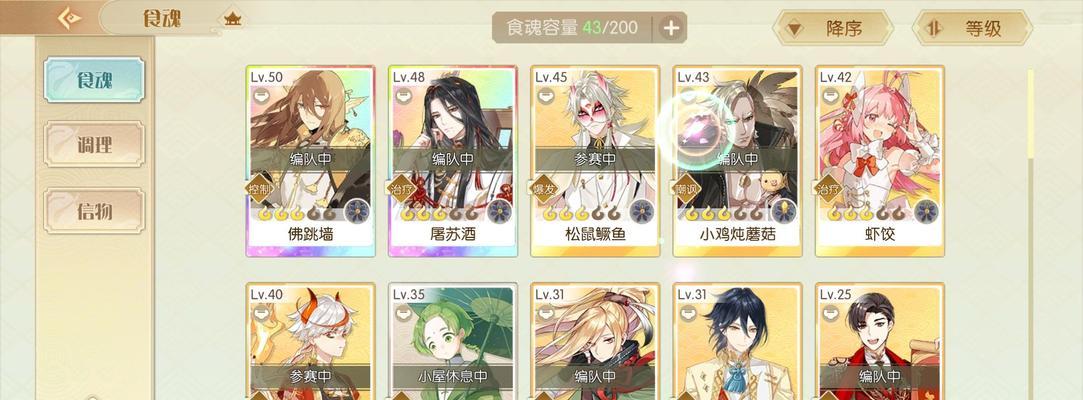Open the 信物 tab
Screen dimensions: 1083x400
(x=94, y=211)
